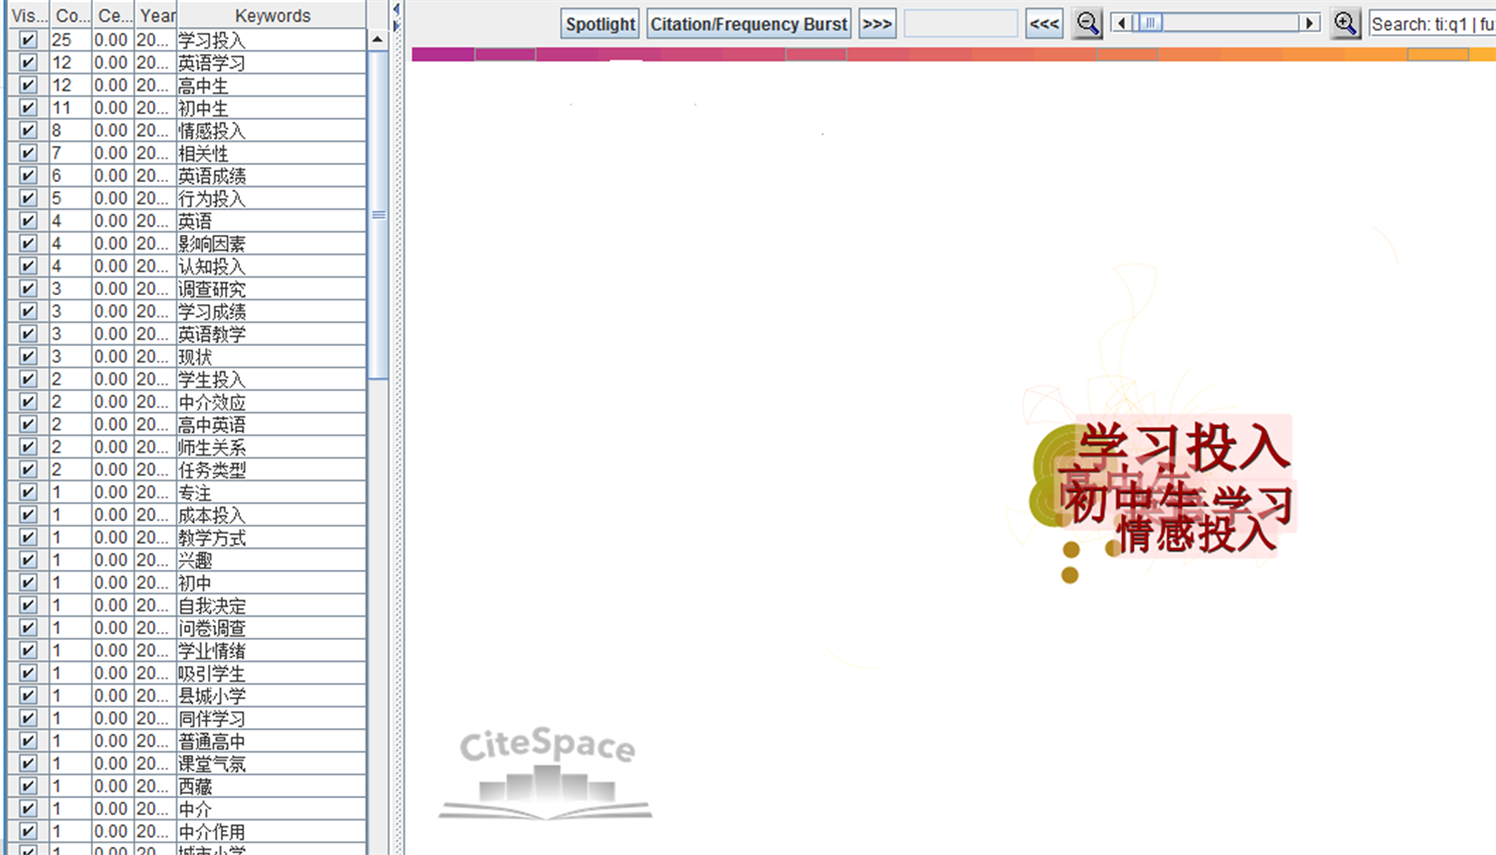Click the keyword list scroll-up arrow
This screenshot has width=1496, height=855.
tap(377, 39)
